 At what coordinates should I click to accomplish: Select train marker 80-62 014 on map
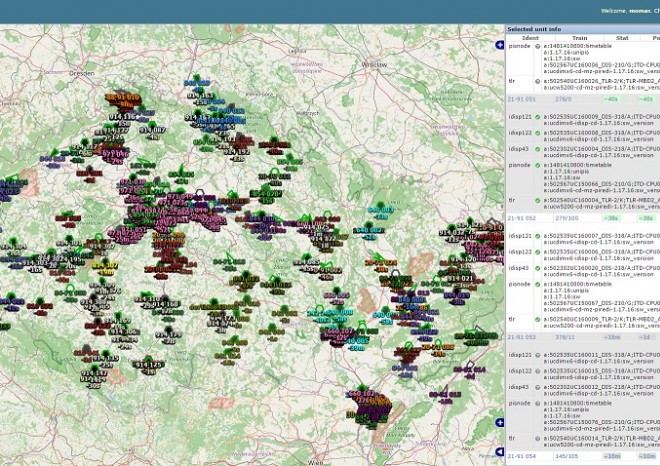(x=470, y=370)
